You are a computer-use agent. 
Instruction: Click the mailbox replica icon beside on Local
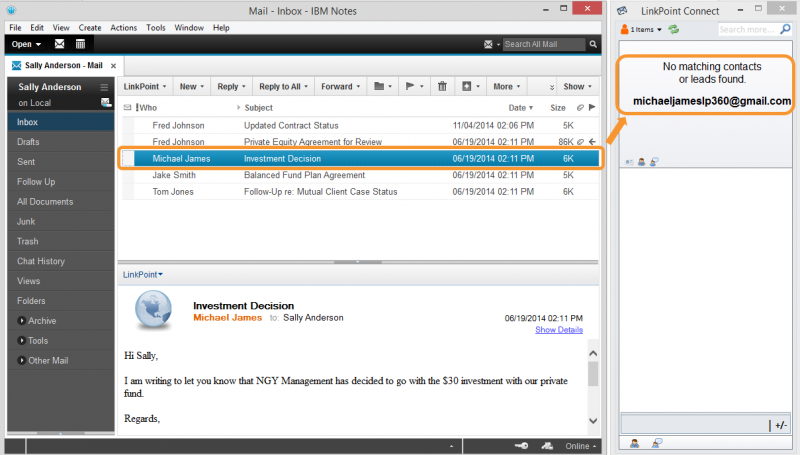coord(106,103)
